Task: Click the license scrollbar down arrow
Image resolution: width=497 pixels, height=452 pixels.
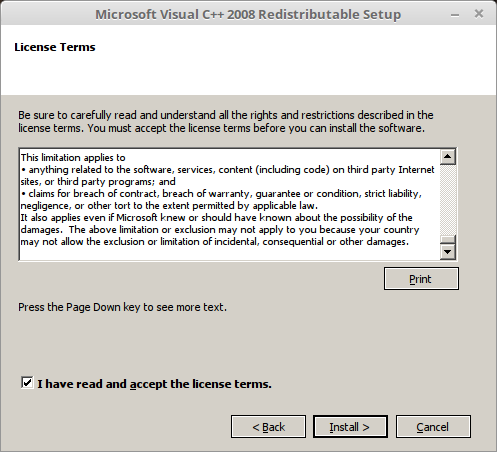Action: pyautogui.click(x=447, y=252)
